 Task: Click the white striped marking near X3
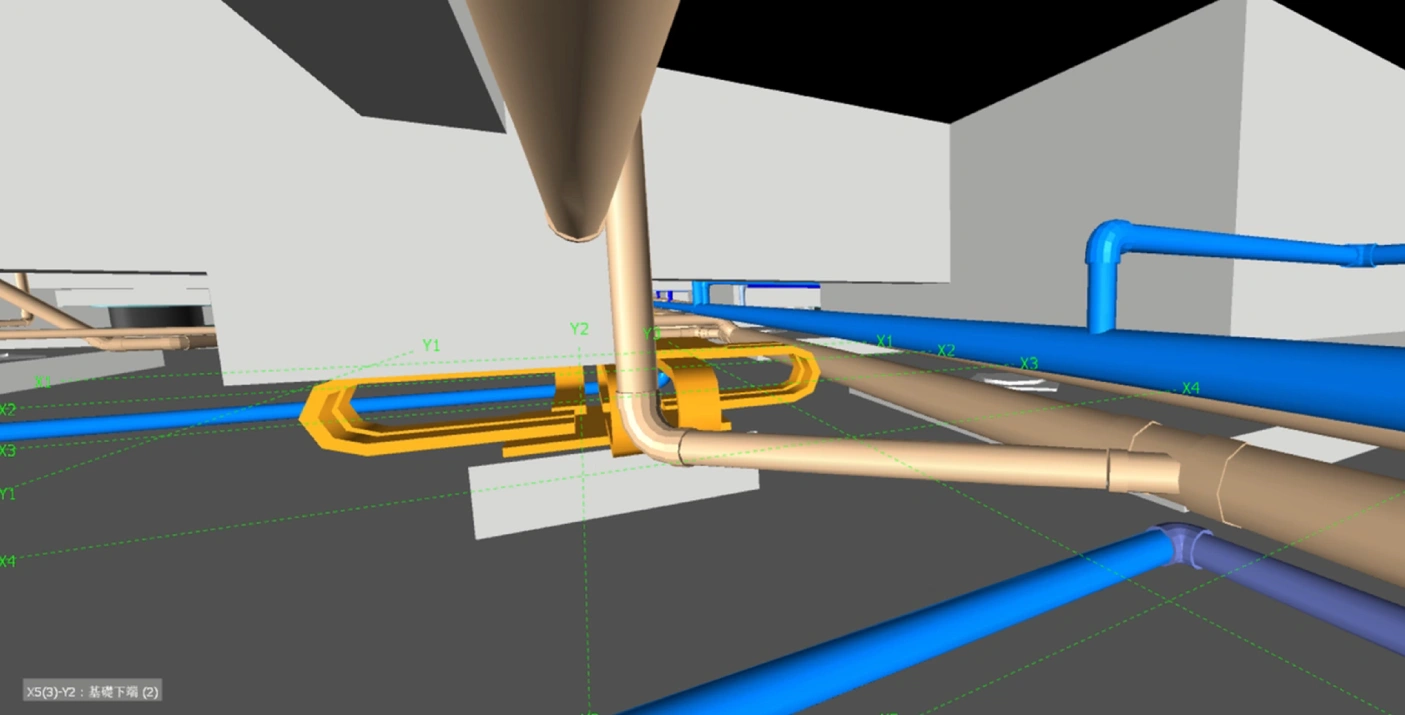coord(1017,382)
